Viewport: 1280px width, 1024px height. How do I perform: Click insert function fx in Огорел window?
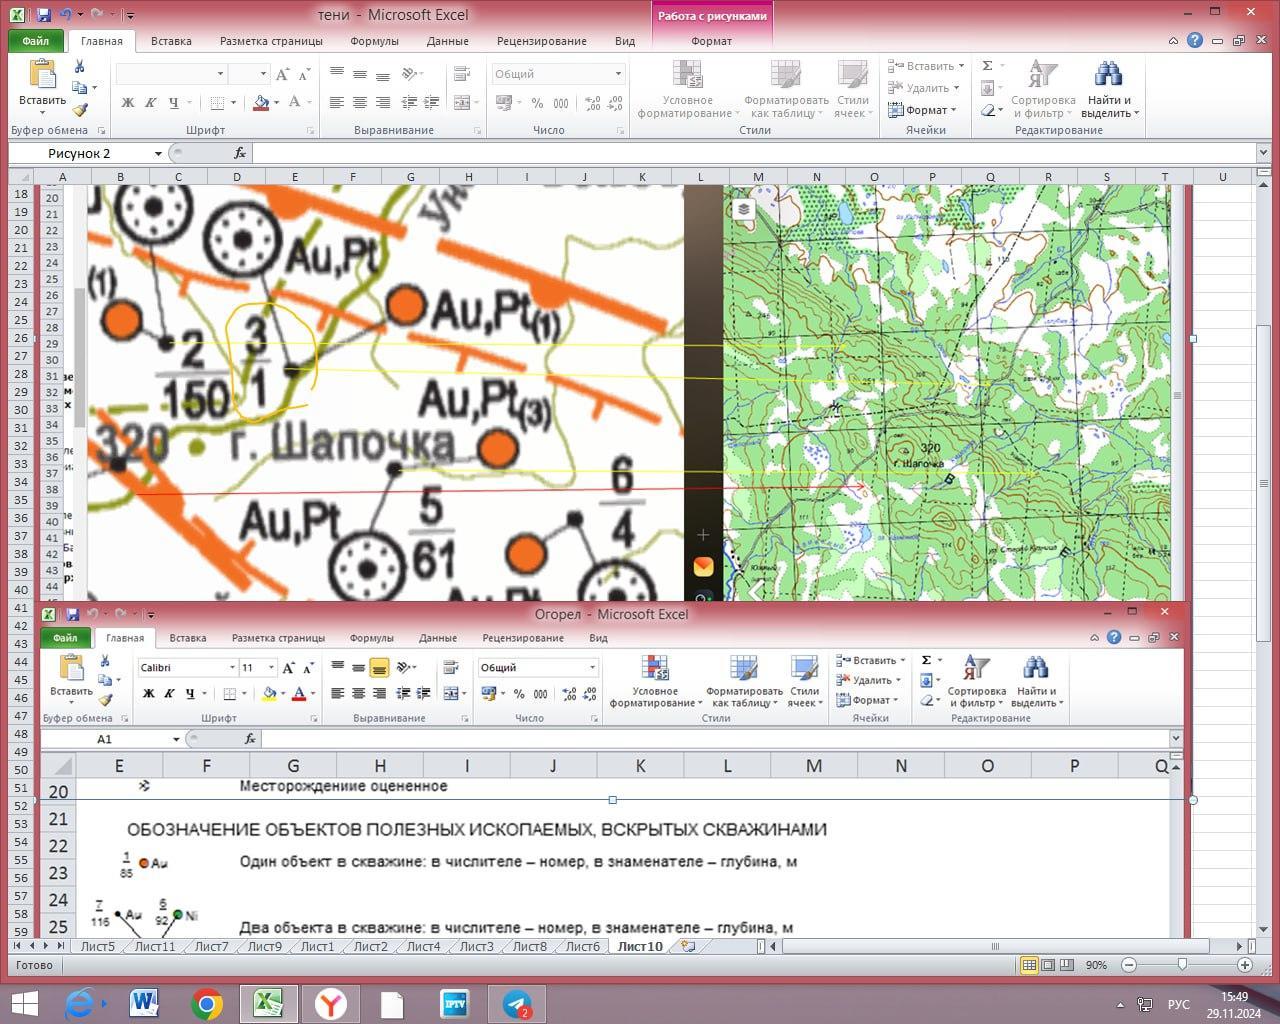pyautogui.click(x=250, y=739)
